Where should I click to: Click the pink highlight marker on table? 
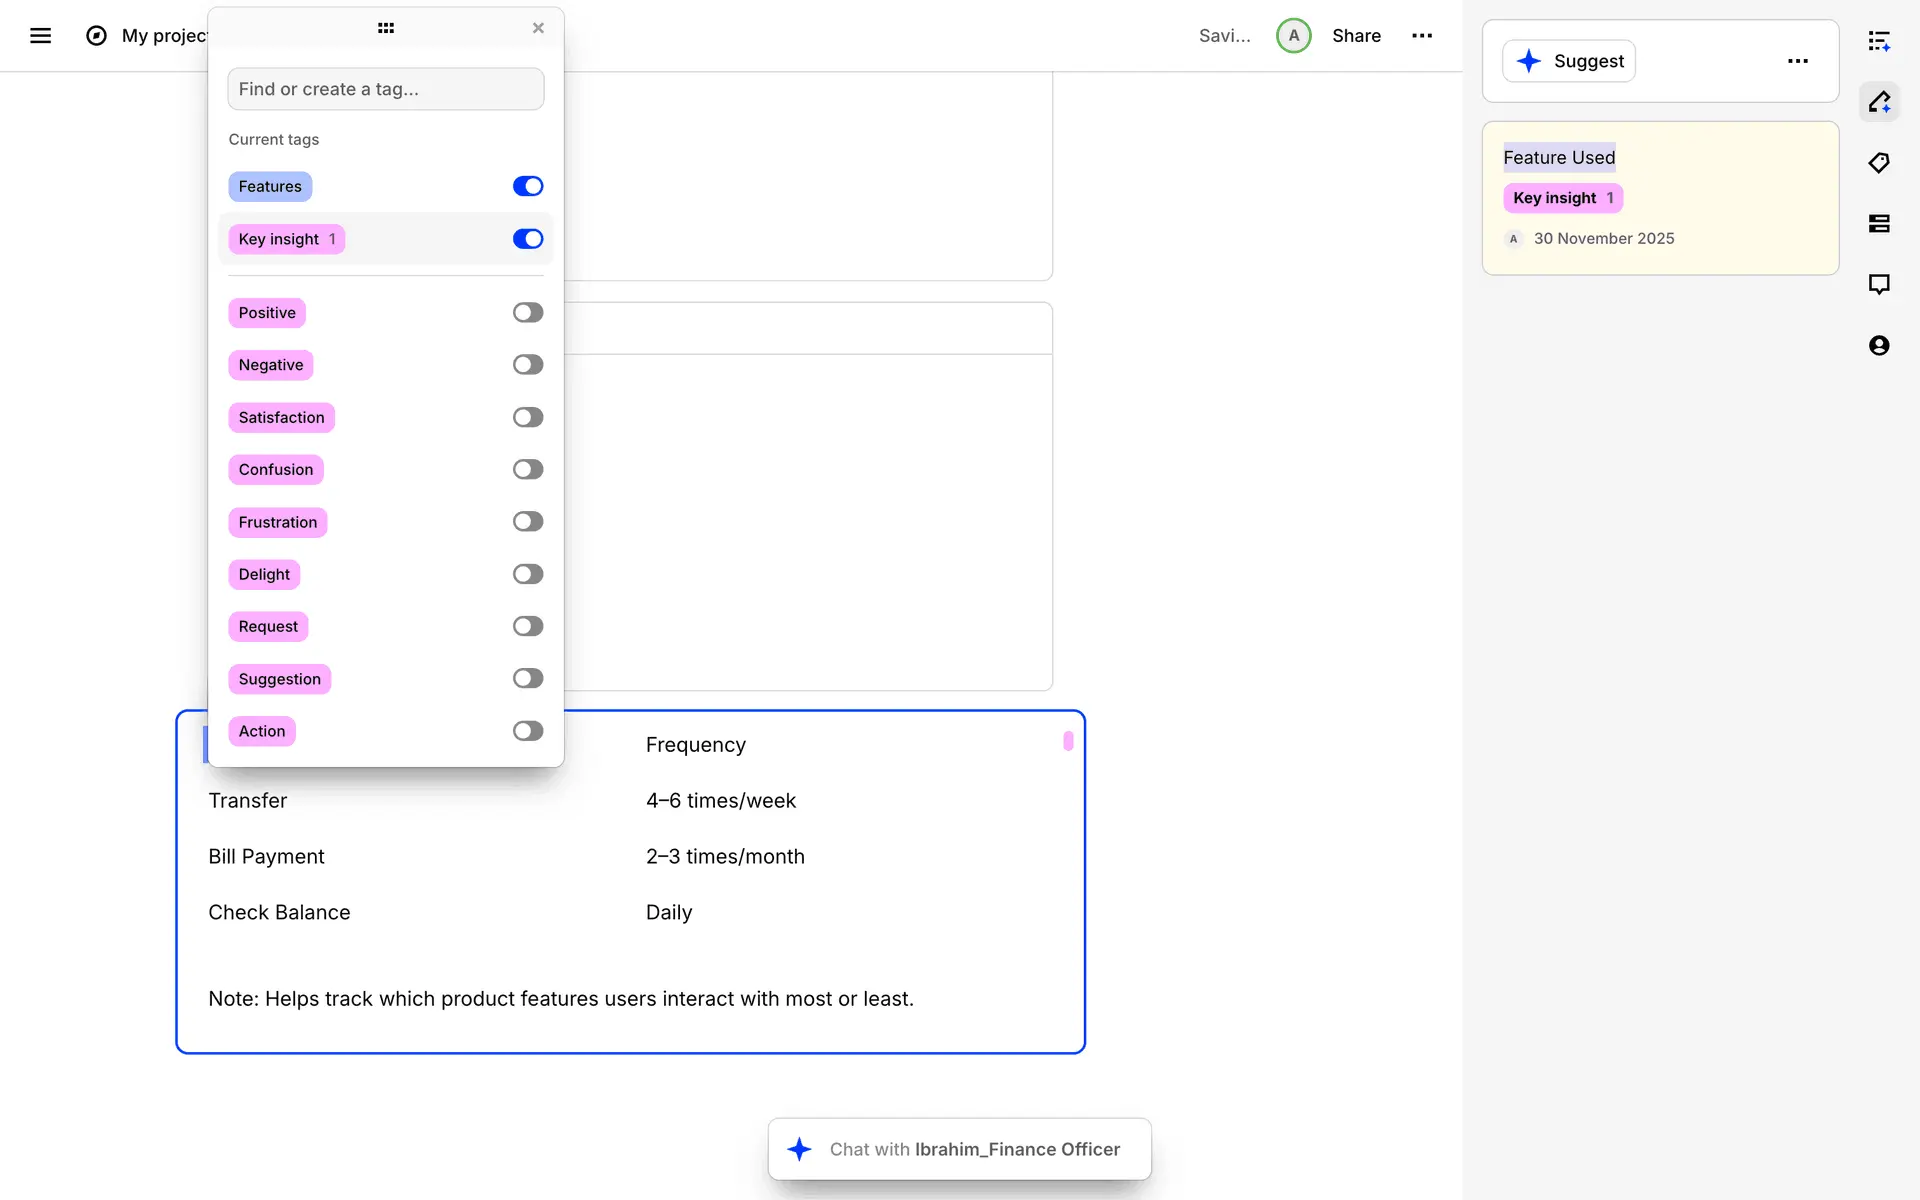point(1068,741)
